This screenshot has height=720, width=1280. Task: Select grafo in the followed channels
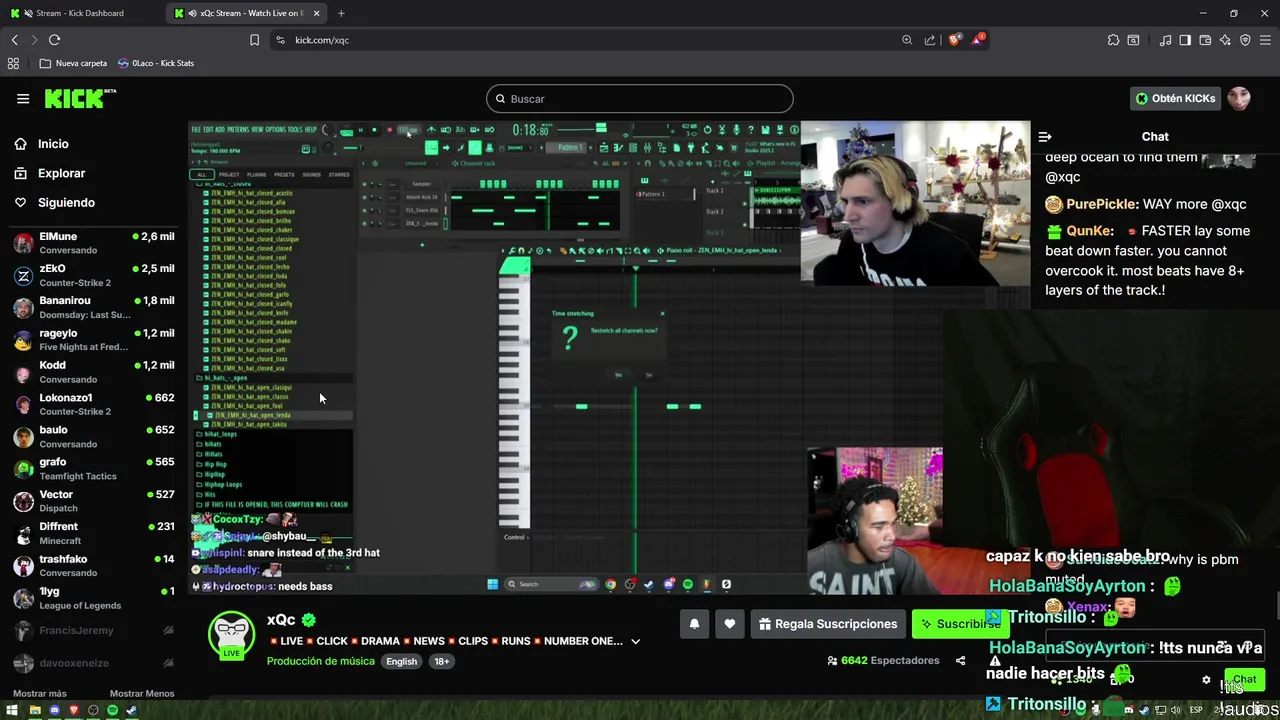point(93,468)
